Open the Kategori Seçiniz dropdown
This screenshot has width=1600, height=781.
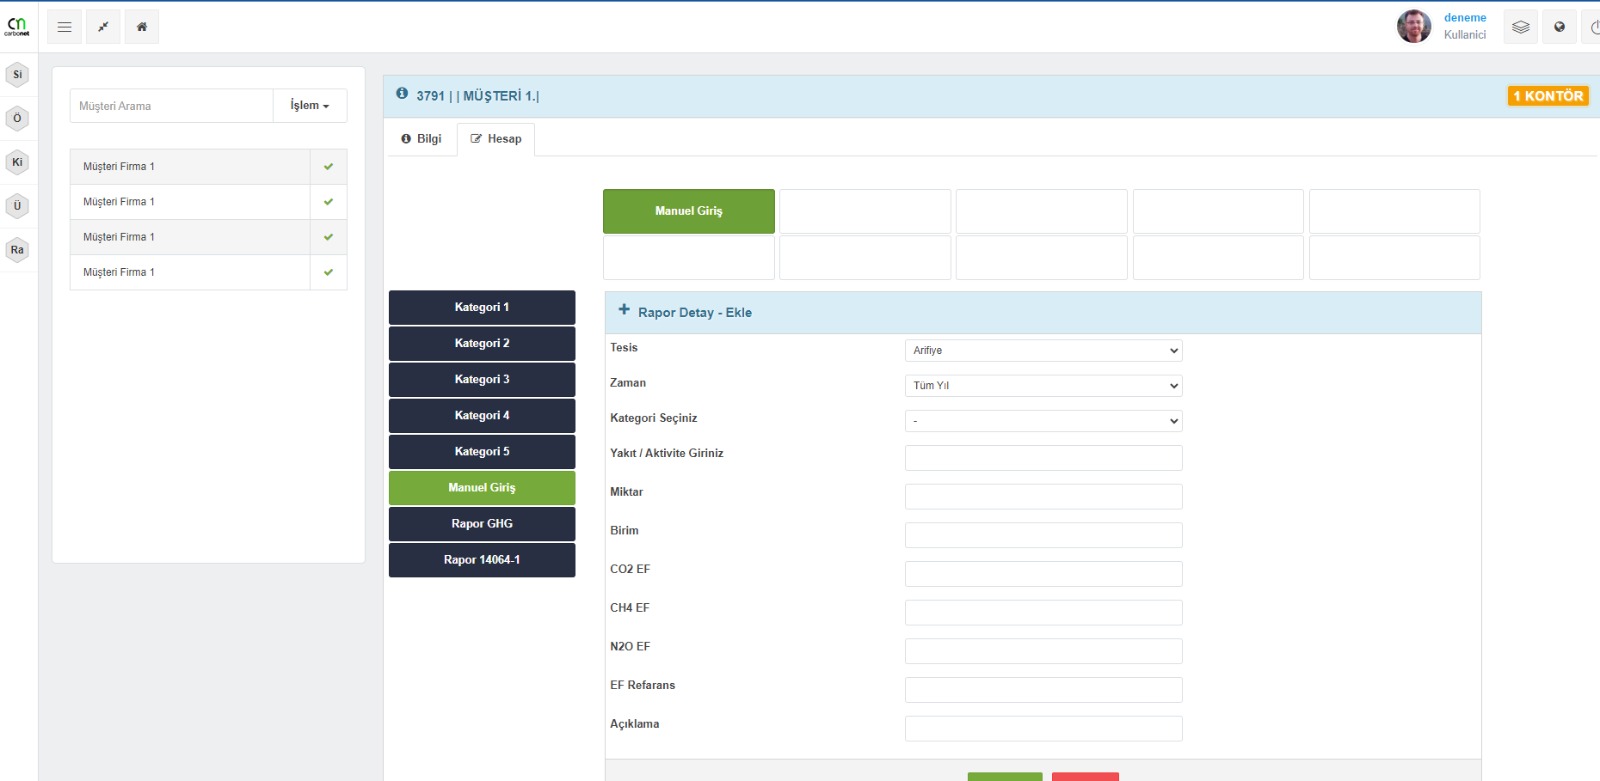(1043, 421)
